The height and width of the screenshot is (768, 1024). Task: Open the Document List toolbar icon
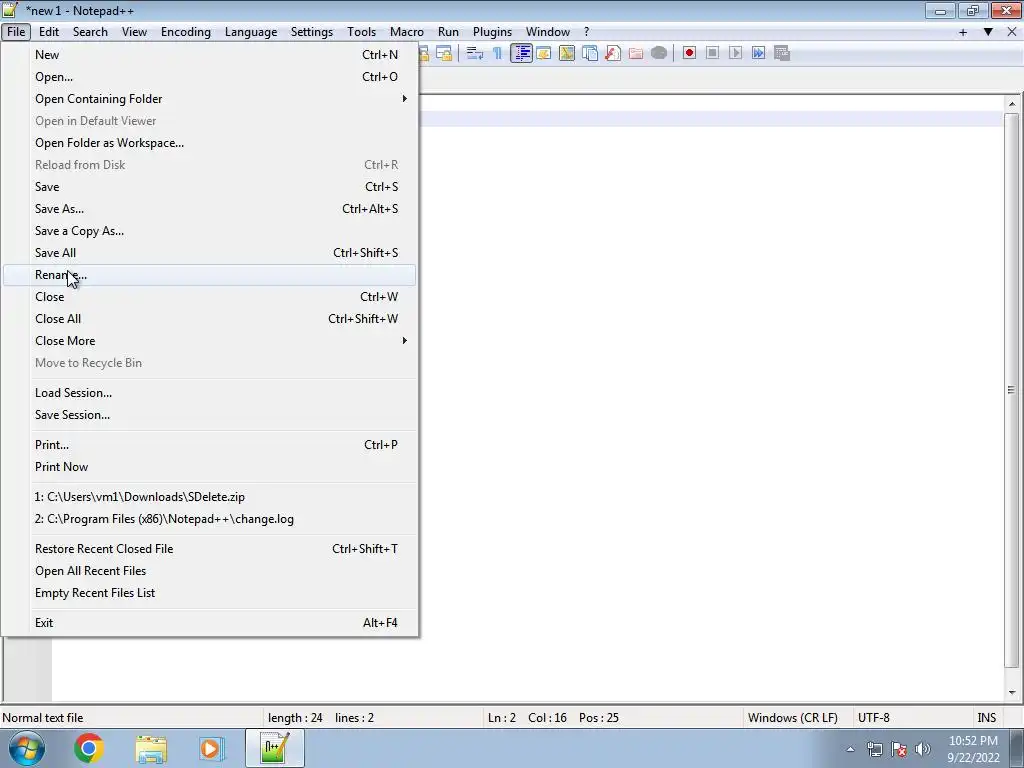[x=590, y=54]
